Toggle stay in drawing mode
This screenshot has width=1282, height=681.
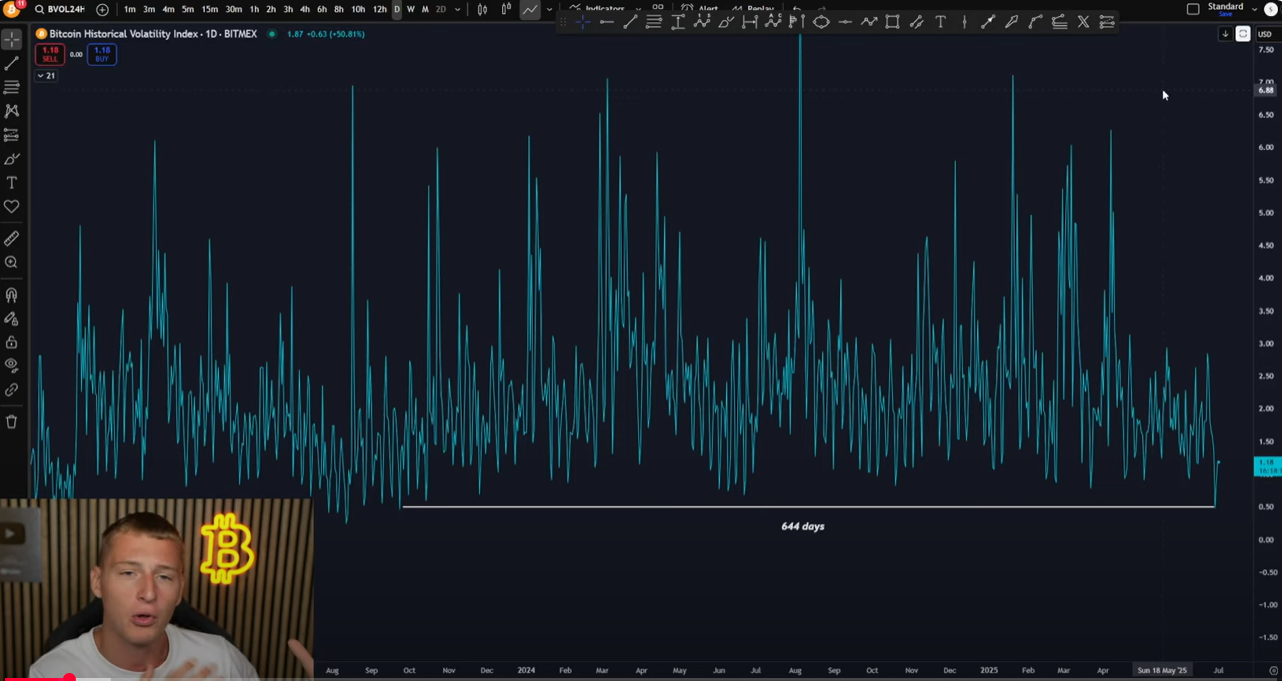click(12, 319)
